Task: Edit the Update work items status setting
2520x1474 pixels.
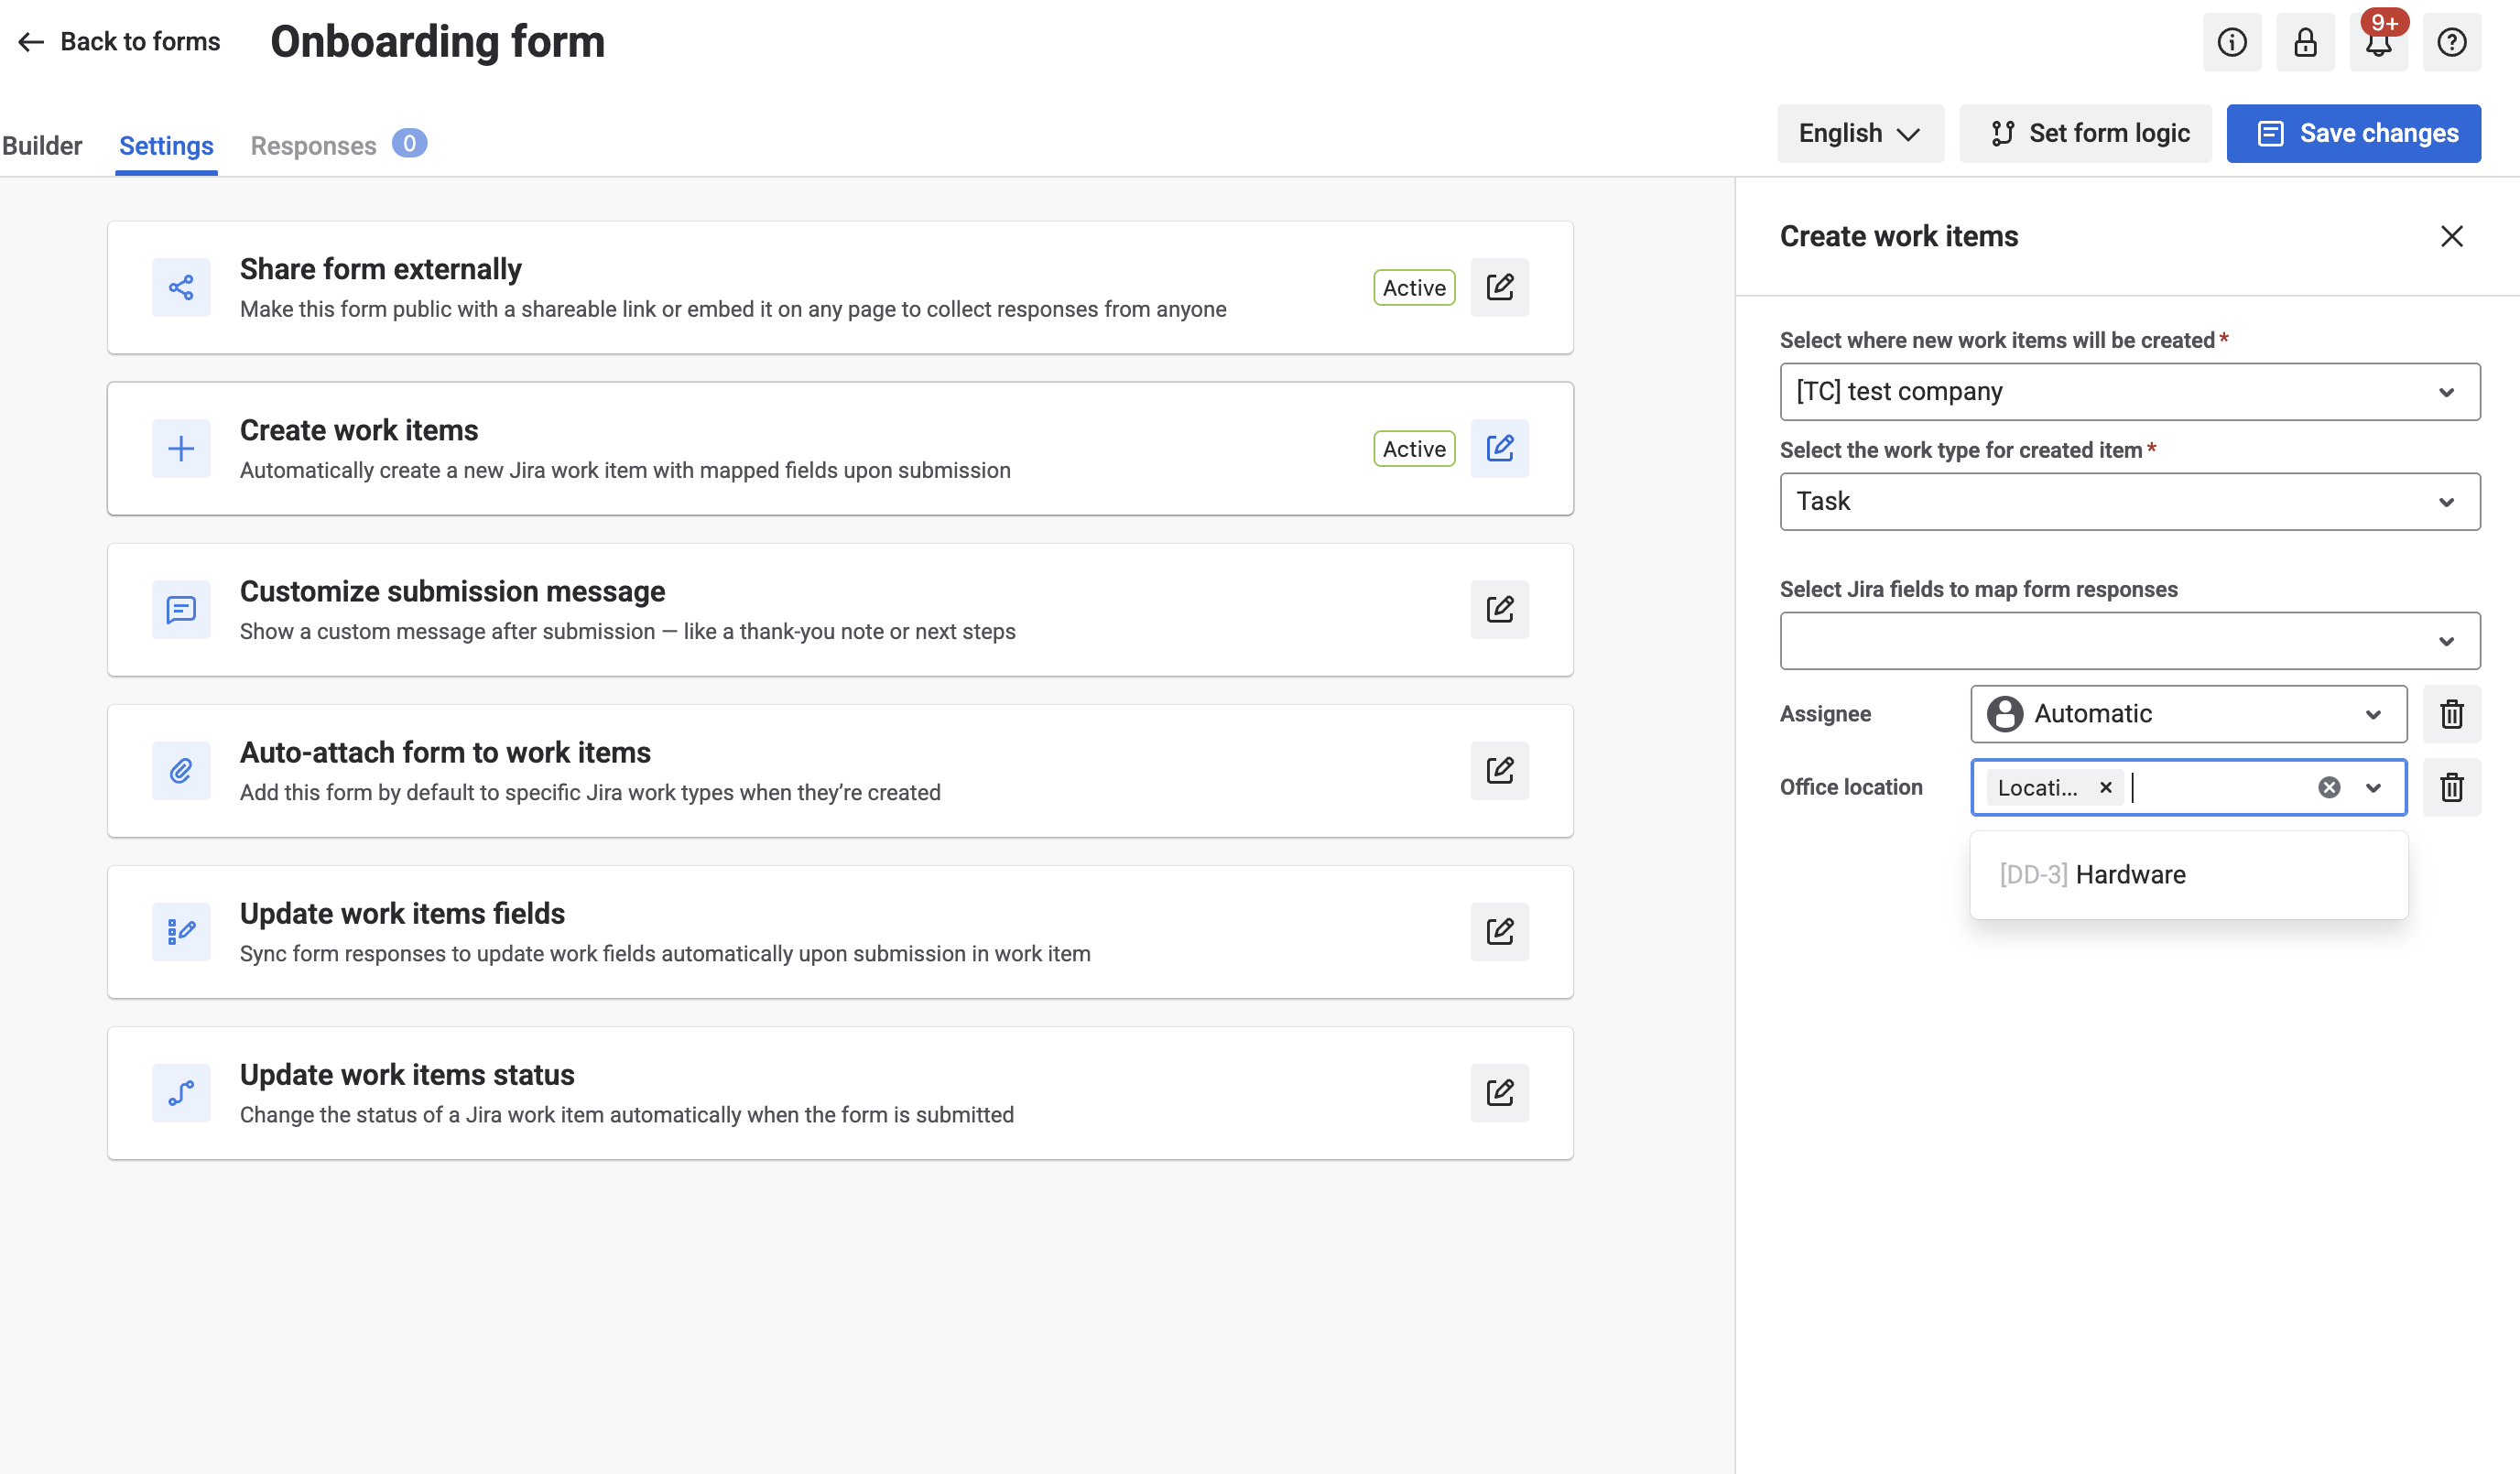Action: [x=1499, y=1092]
